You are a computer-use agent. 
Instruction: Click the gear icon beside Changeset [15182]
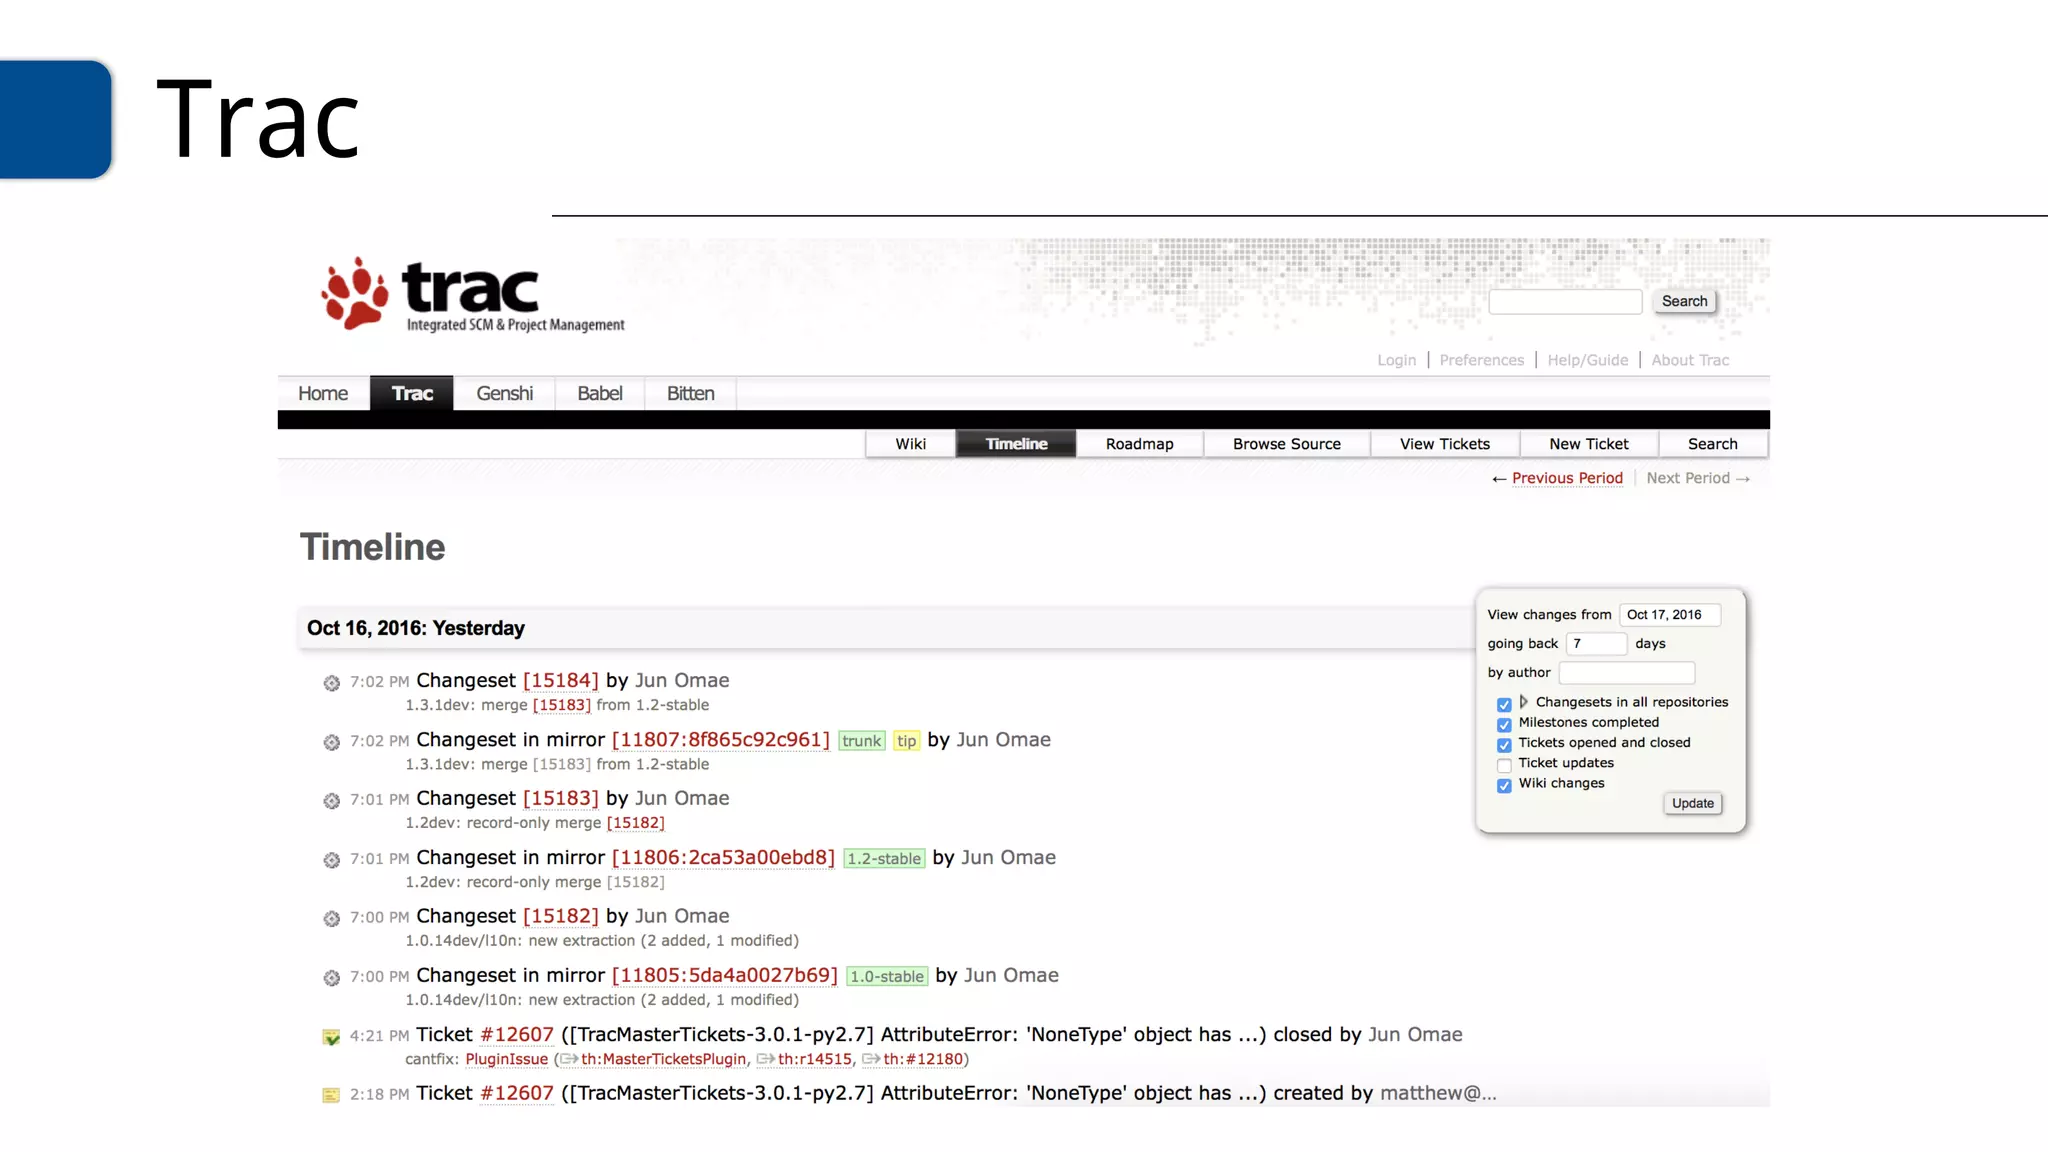coord(332,918)
